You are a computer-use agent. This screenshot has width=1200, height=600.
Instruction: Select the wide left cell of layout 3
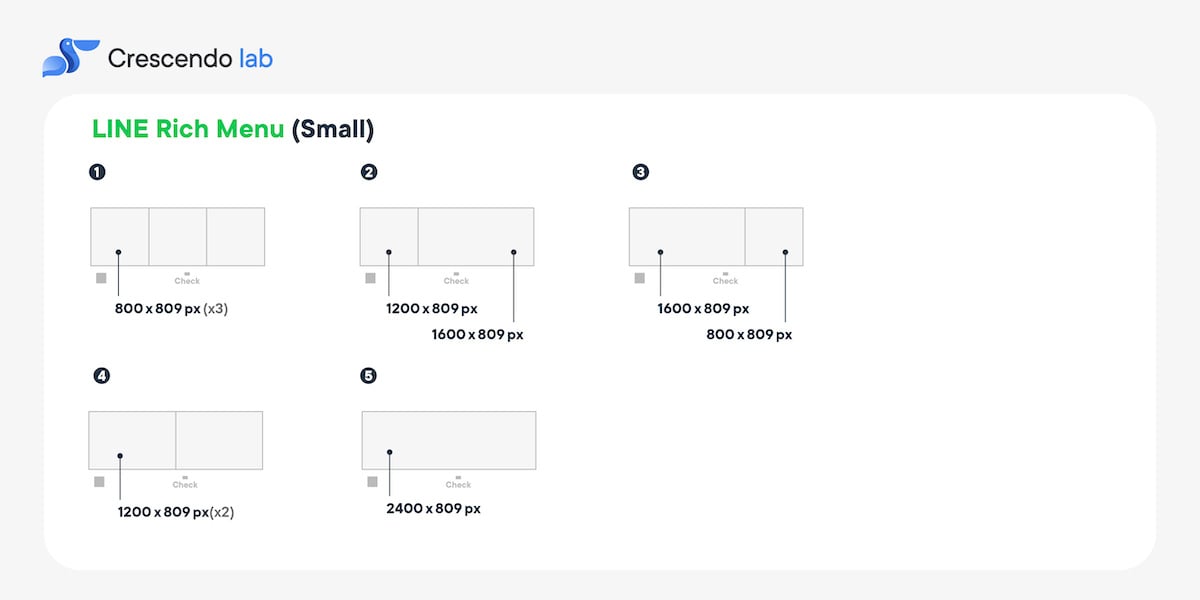(x=687, y=236)
